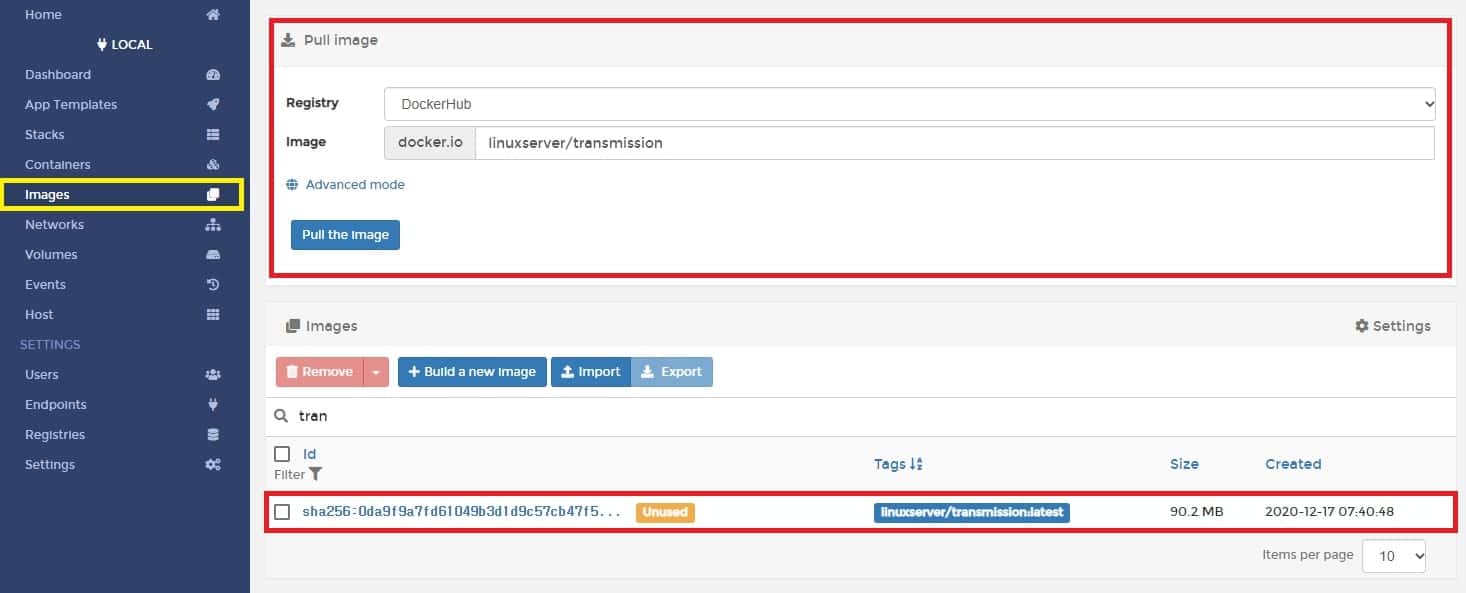Toggle the select-all checkbox next to Id
The image size is (1466, 593).
[282, 454]
